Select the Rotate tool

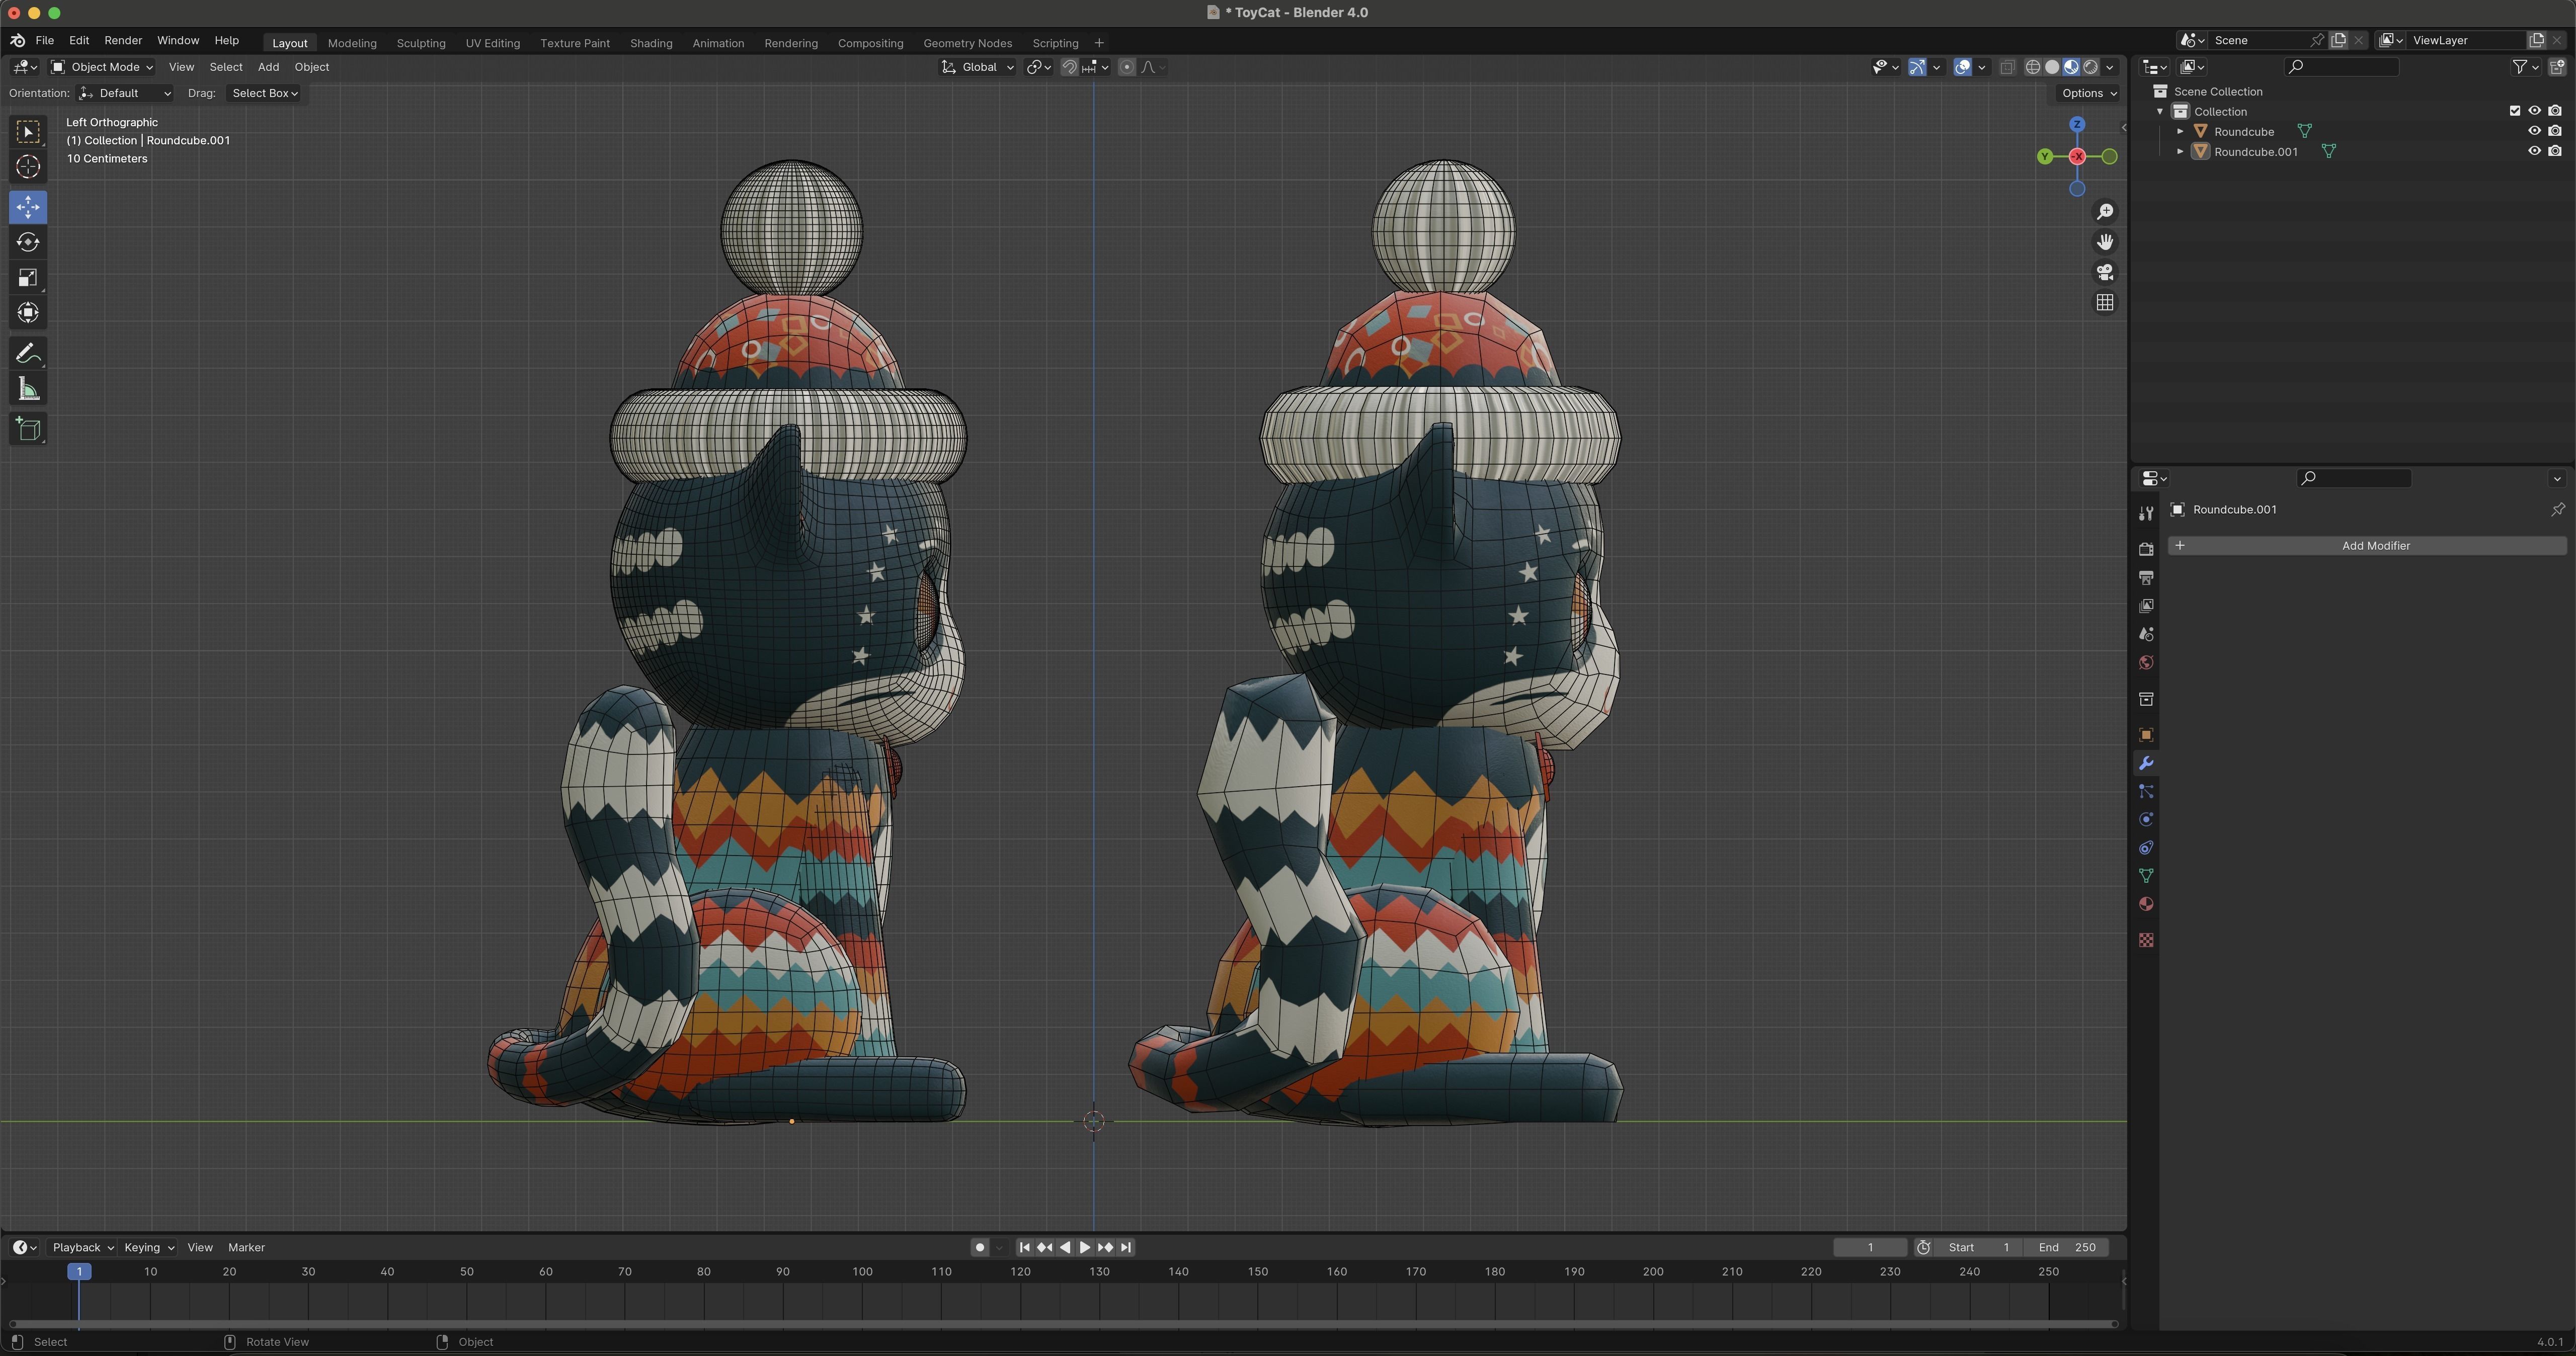28,242
